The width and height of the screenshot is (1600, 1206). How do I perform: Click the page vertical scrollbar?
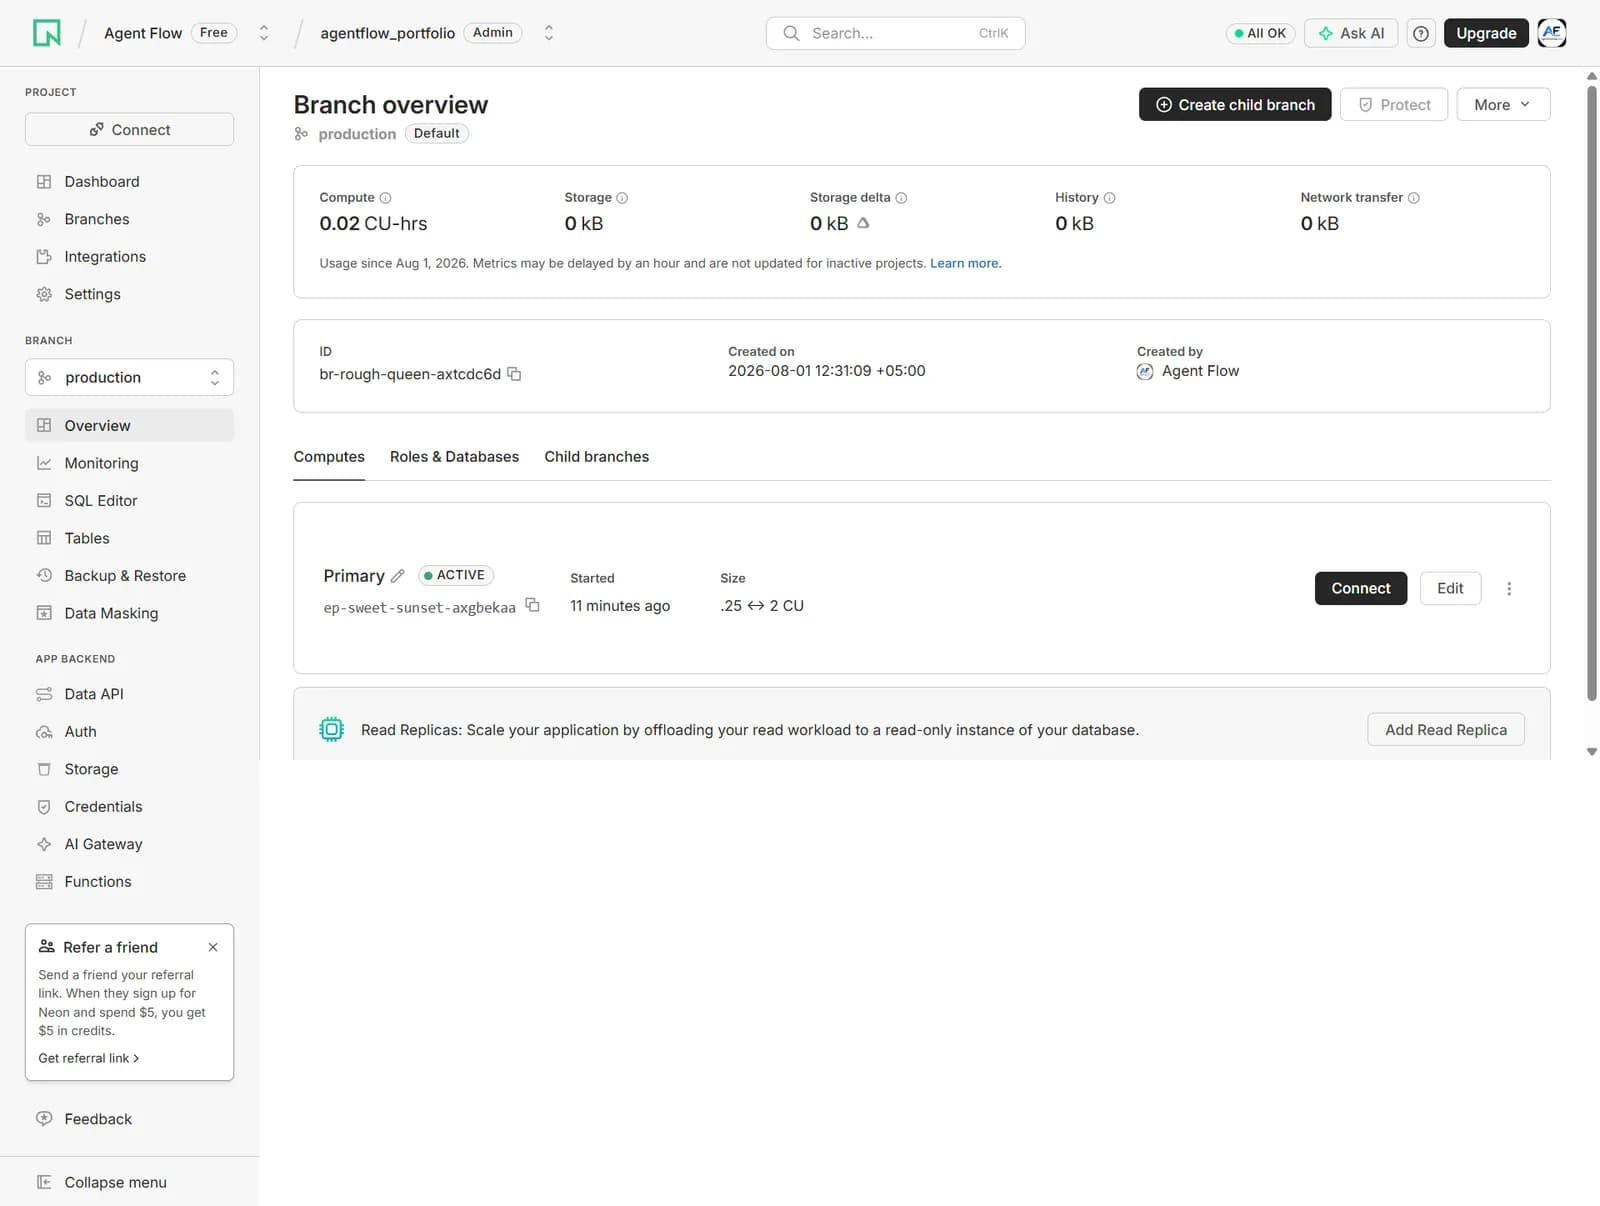coord(1592,393)
